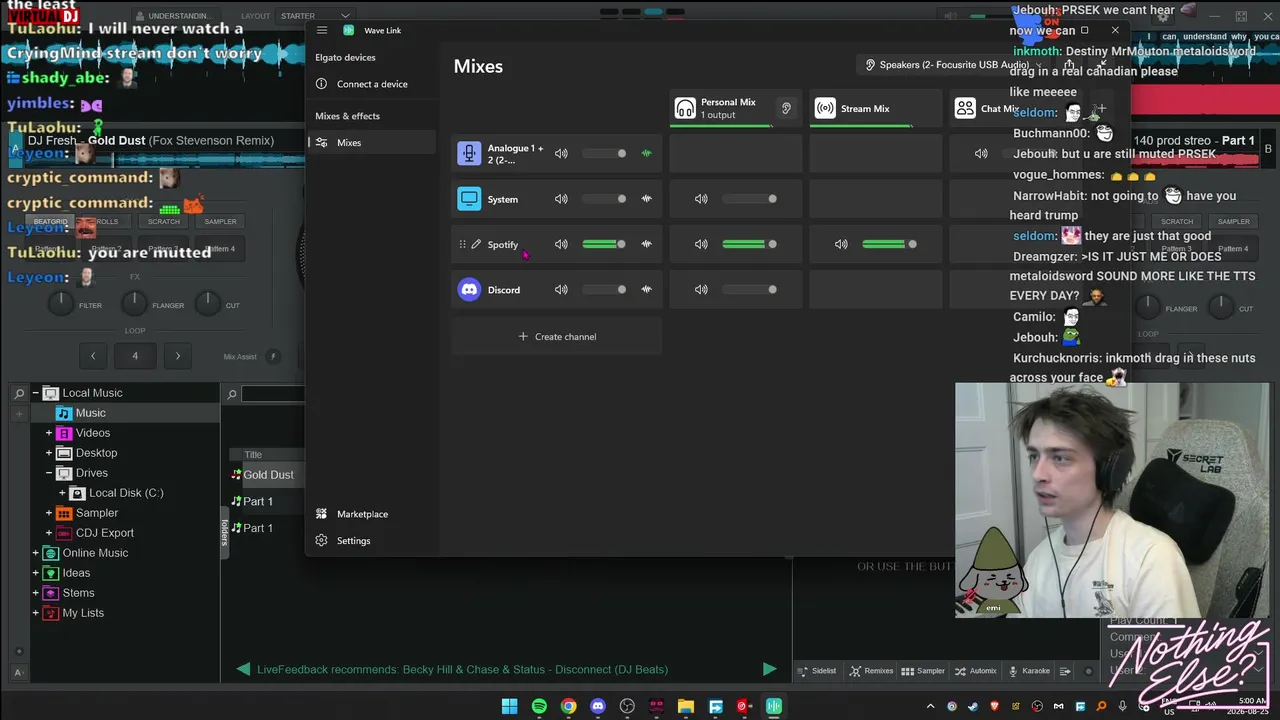Open the Windows Start menu

[509, 706]
